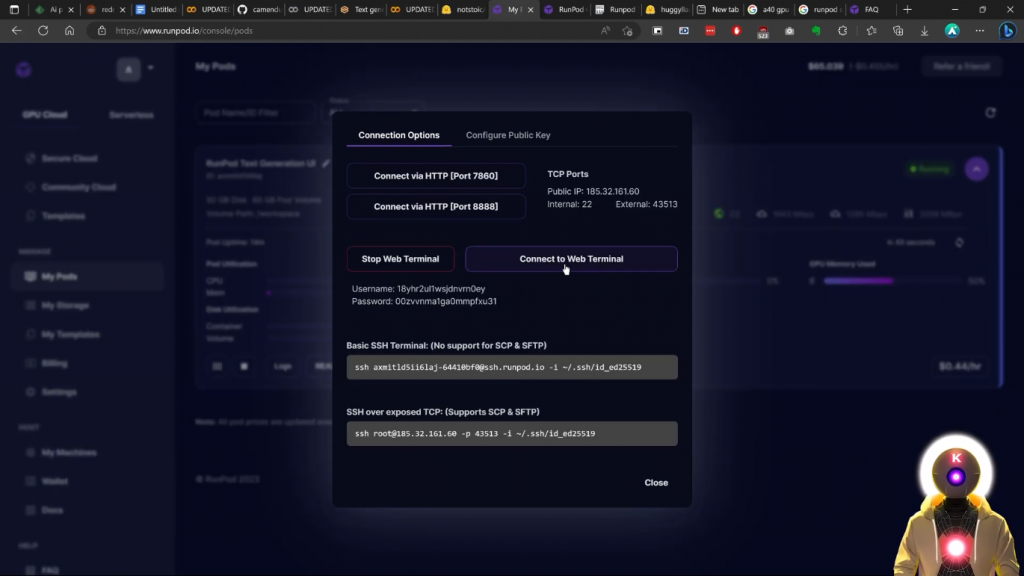Image resolution: width=1024 pixels, height=576 pixels.
Task: Switch to the 'a40 gpu' Google tab
Action: pos(769,10)
